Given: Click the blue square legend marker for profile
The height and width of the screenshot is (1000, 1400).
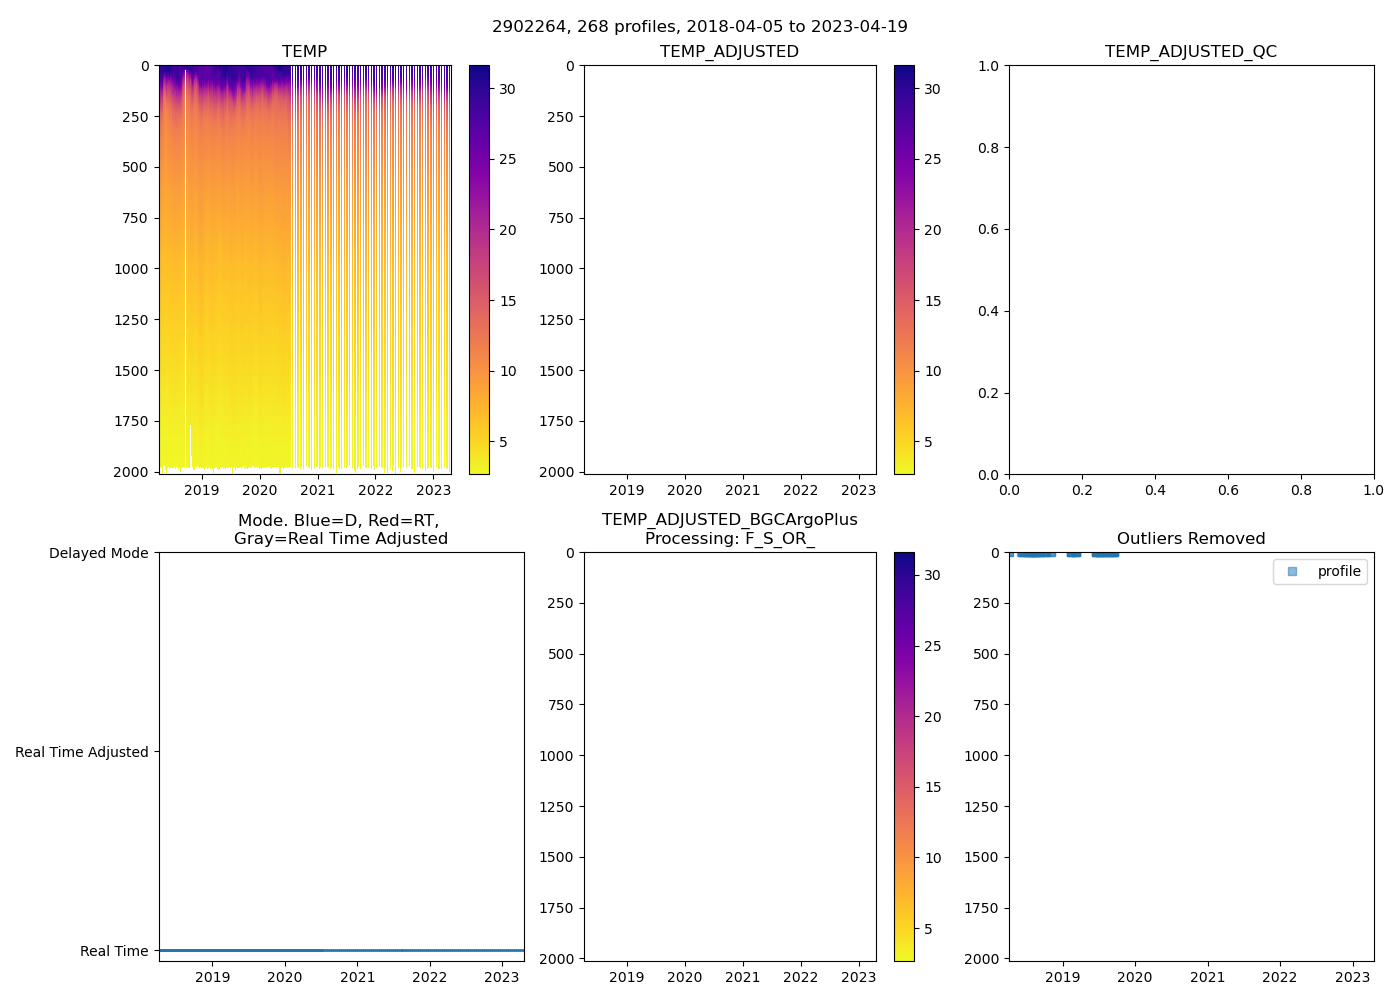Looking at the screenshot, I should click(1292, 572).
